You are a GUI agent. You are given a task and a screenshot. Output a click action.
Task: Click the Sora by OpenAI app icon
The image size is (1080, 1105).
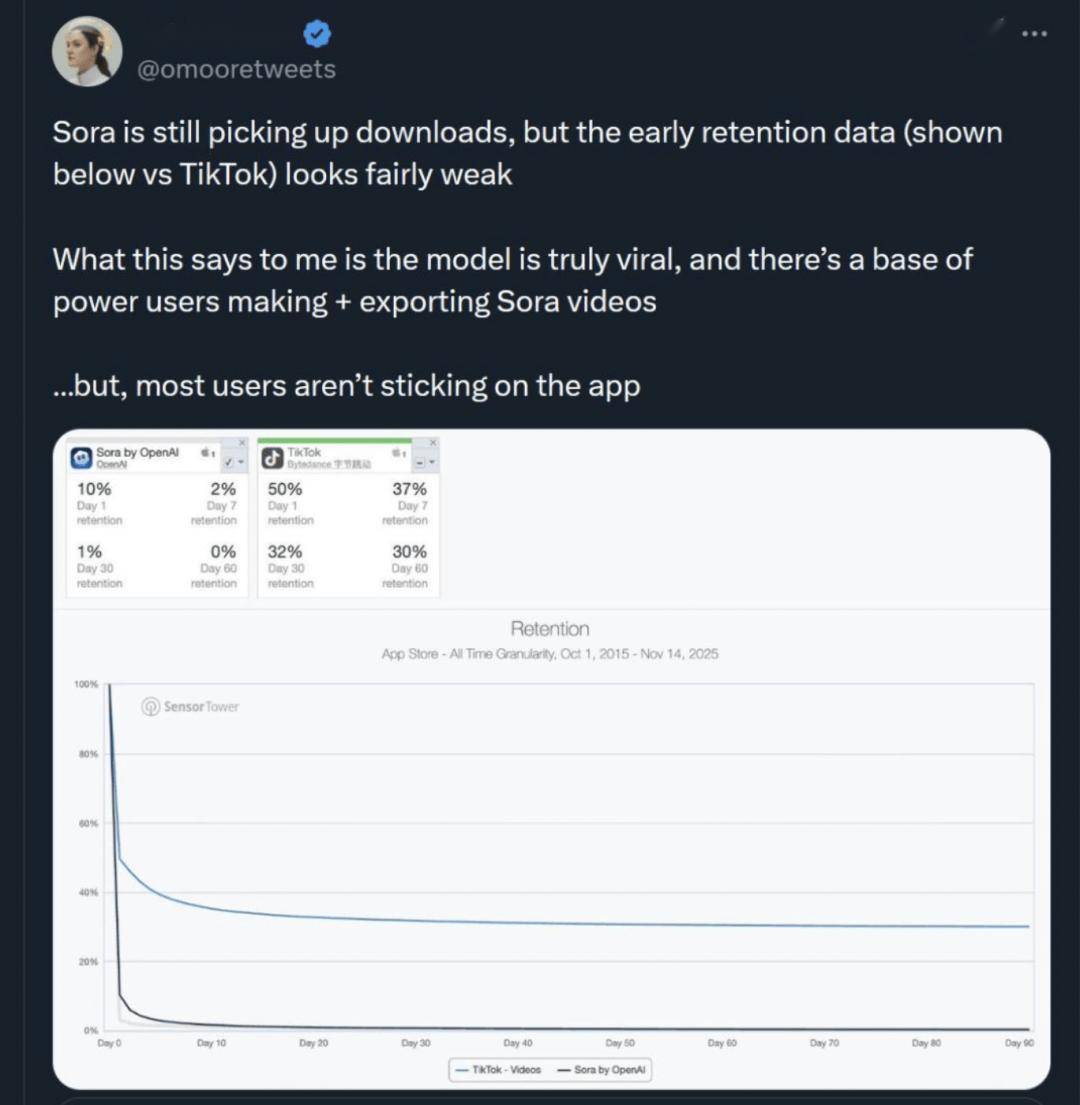[82, 457]
